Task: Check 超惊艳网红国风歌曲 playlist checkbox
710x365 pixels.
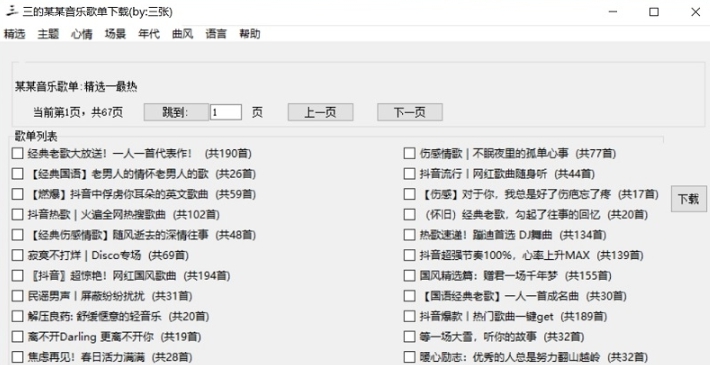Action: click(x=17, y=276)
